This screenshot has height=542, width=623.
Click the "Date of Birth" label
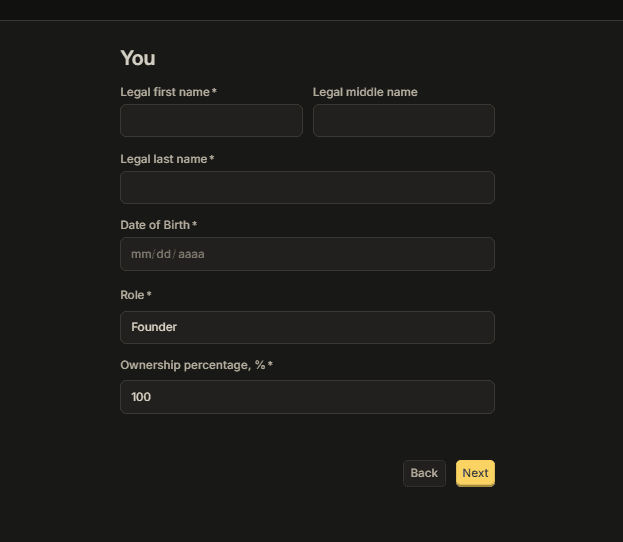click(155, 225)
